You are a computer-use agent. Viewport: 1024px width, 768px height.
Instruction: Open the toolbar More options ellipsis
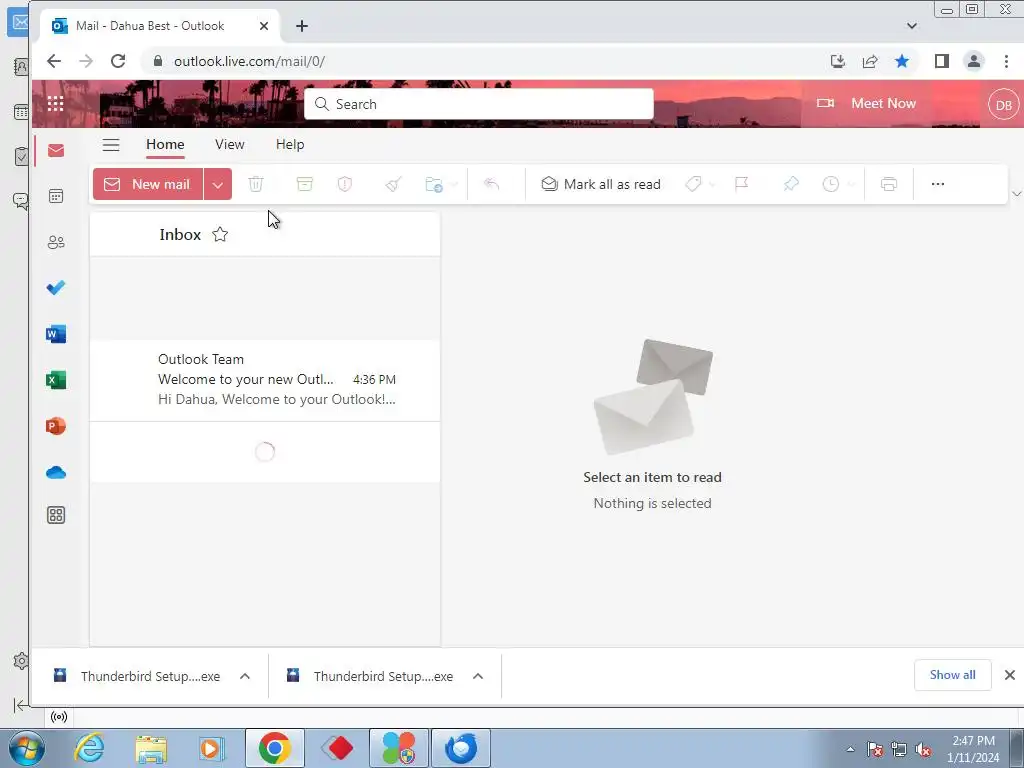938,184
